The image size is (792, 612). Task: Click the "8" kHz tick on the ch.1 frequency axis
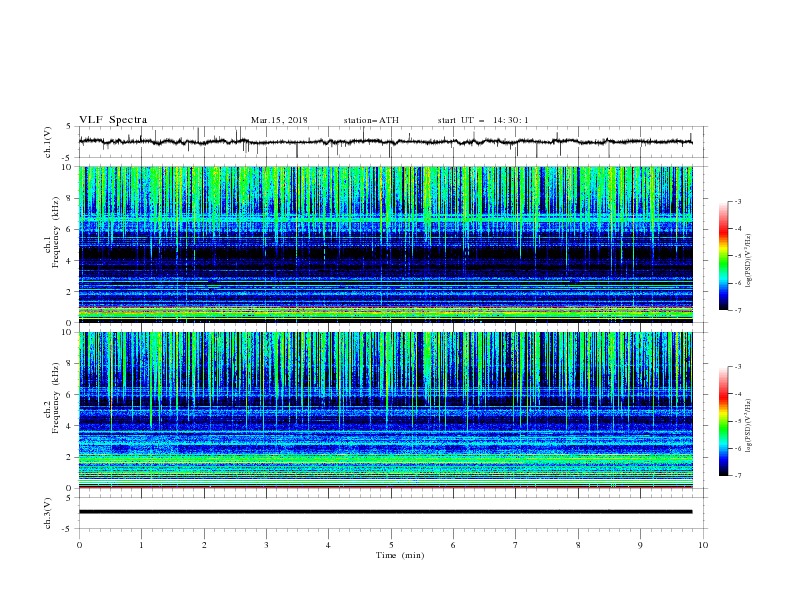tap(70, 198)
